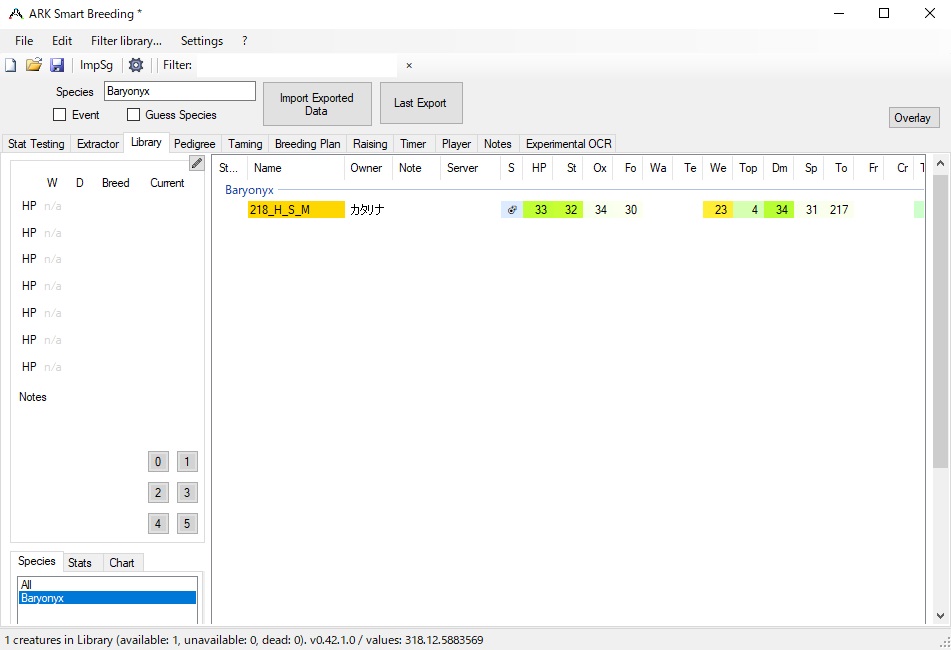951x650 pixels.
Task: Click the Overlay button
Action: point(914,118)
